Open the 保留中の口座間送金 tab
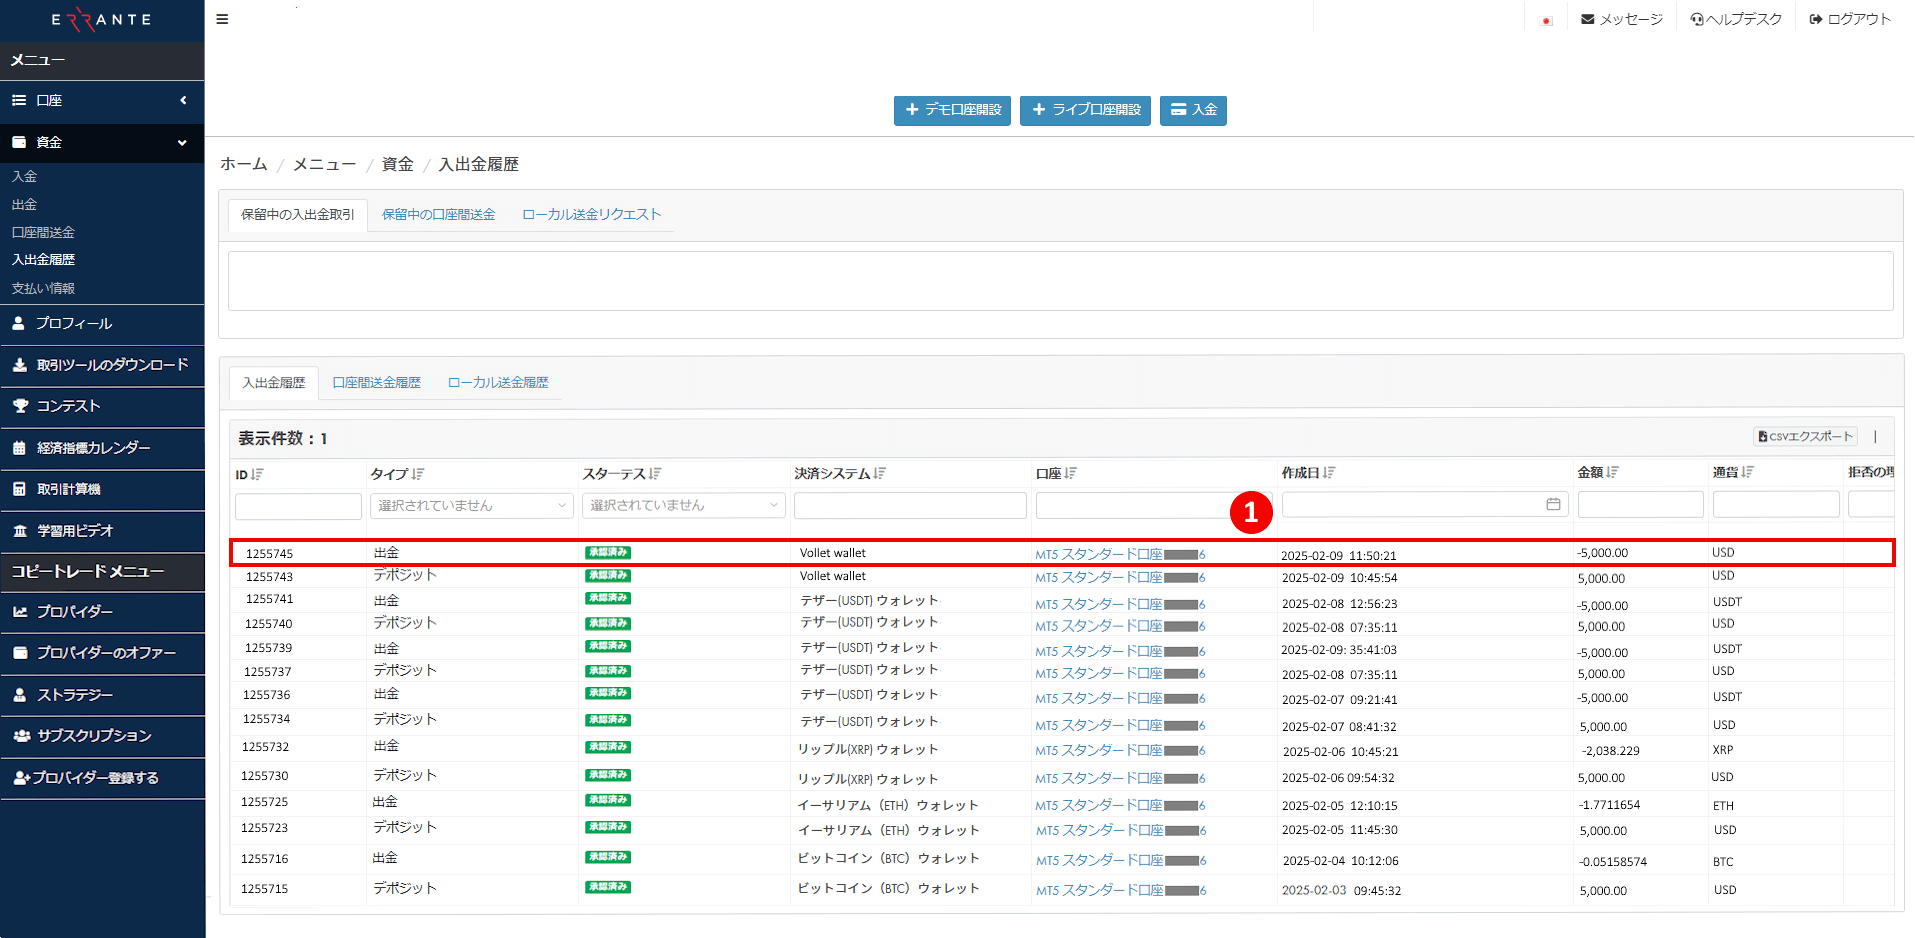Viewport: 1915px width, 938px height. 437,213
